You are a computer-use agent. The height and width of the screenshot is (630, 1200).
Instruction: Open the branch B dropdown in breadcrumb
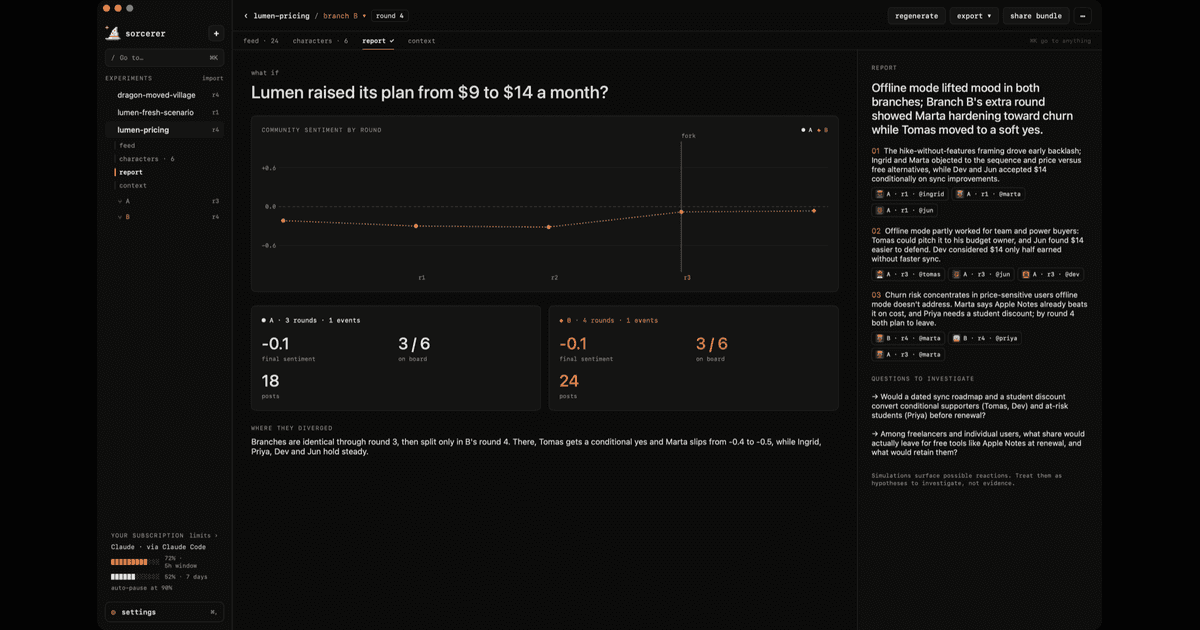tap(345, 16)
